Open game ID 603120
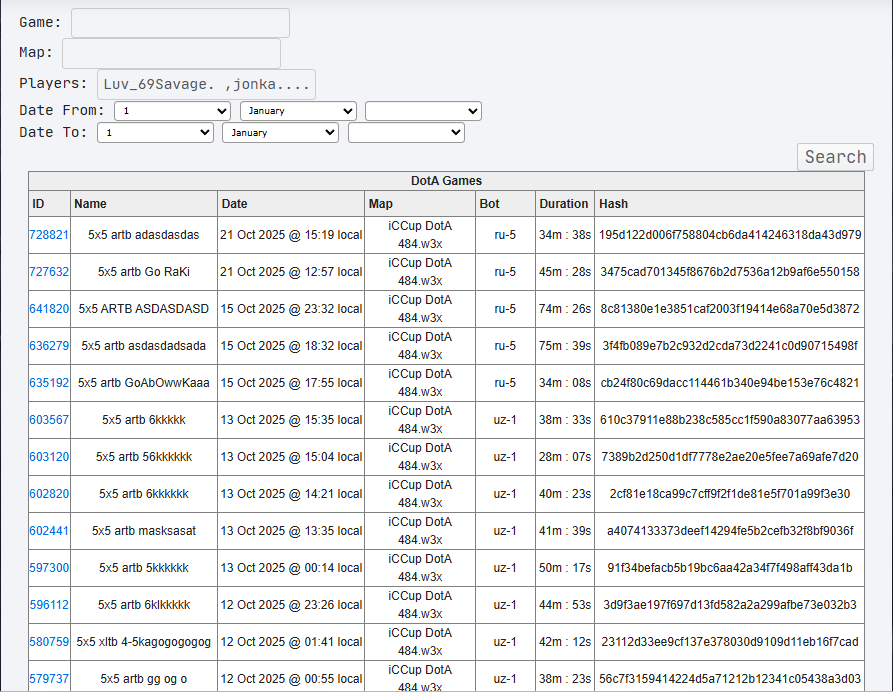Image resolution: width=893 pixels, height=692 pixels. tap(49, 457)
